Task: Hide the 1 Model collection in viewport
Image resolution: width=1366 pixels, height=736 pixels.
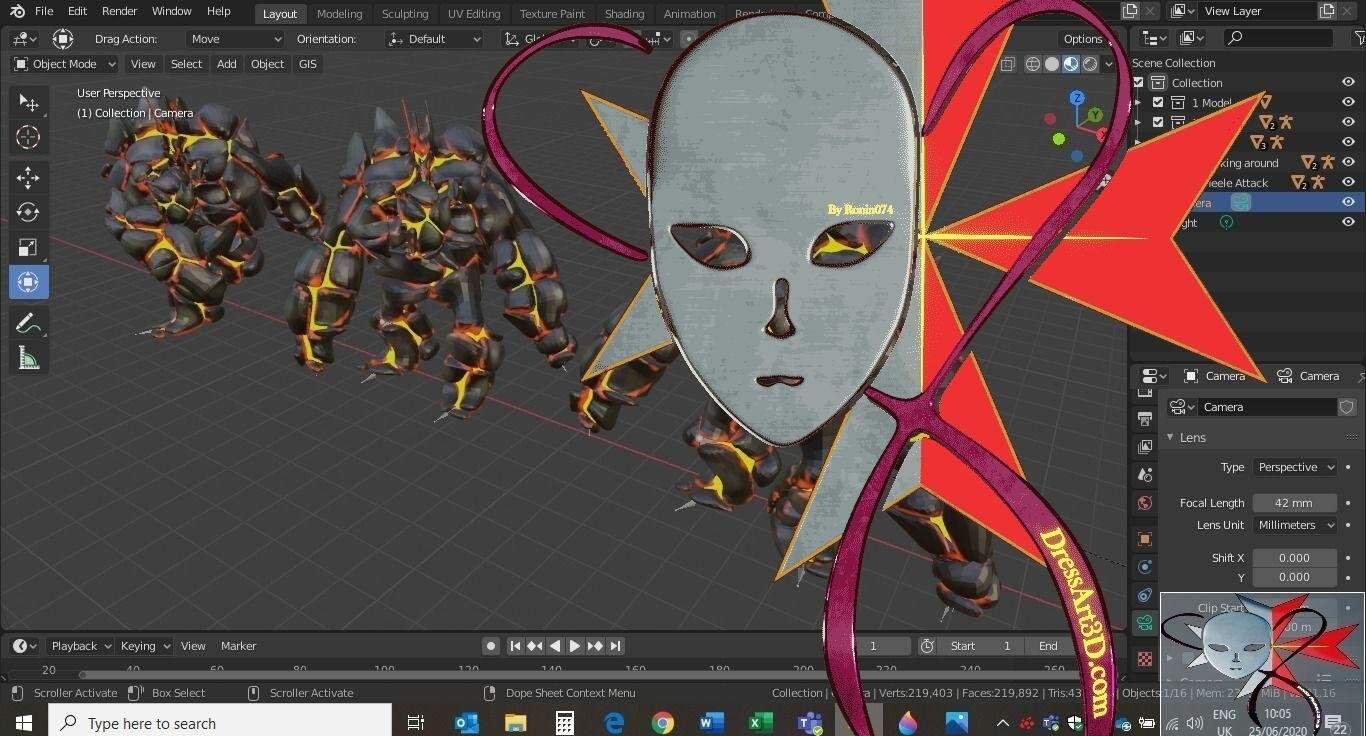Action: (1348, 103)
